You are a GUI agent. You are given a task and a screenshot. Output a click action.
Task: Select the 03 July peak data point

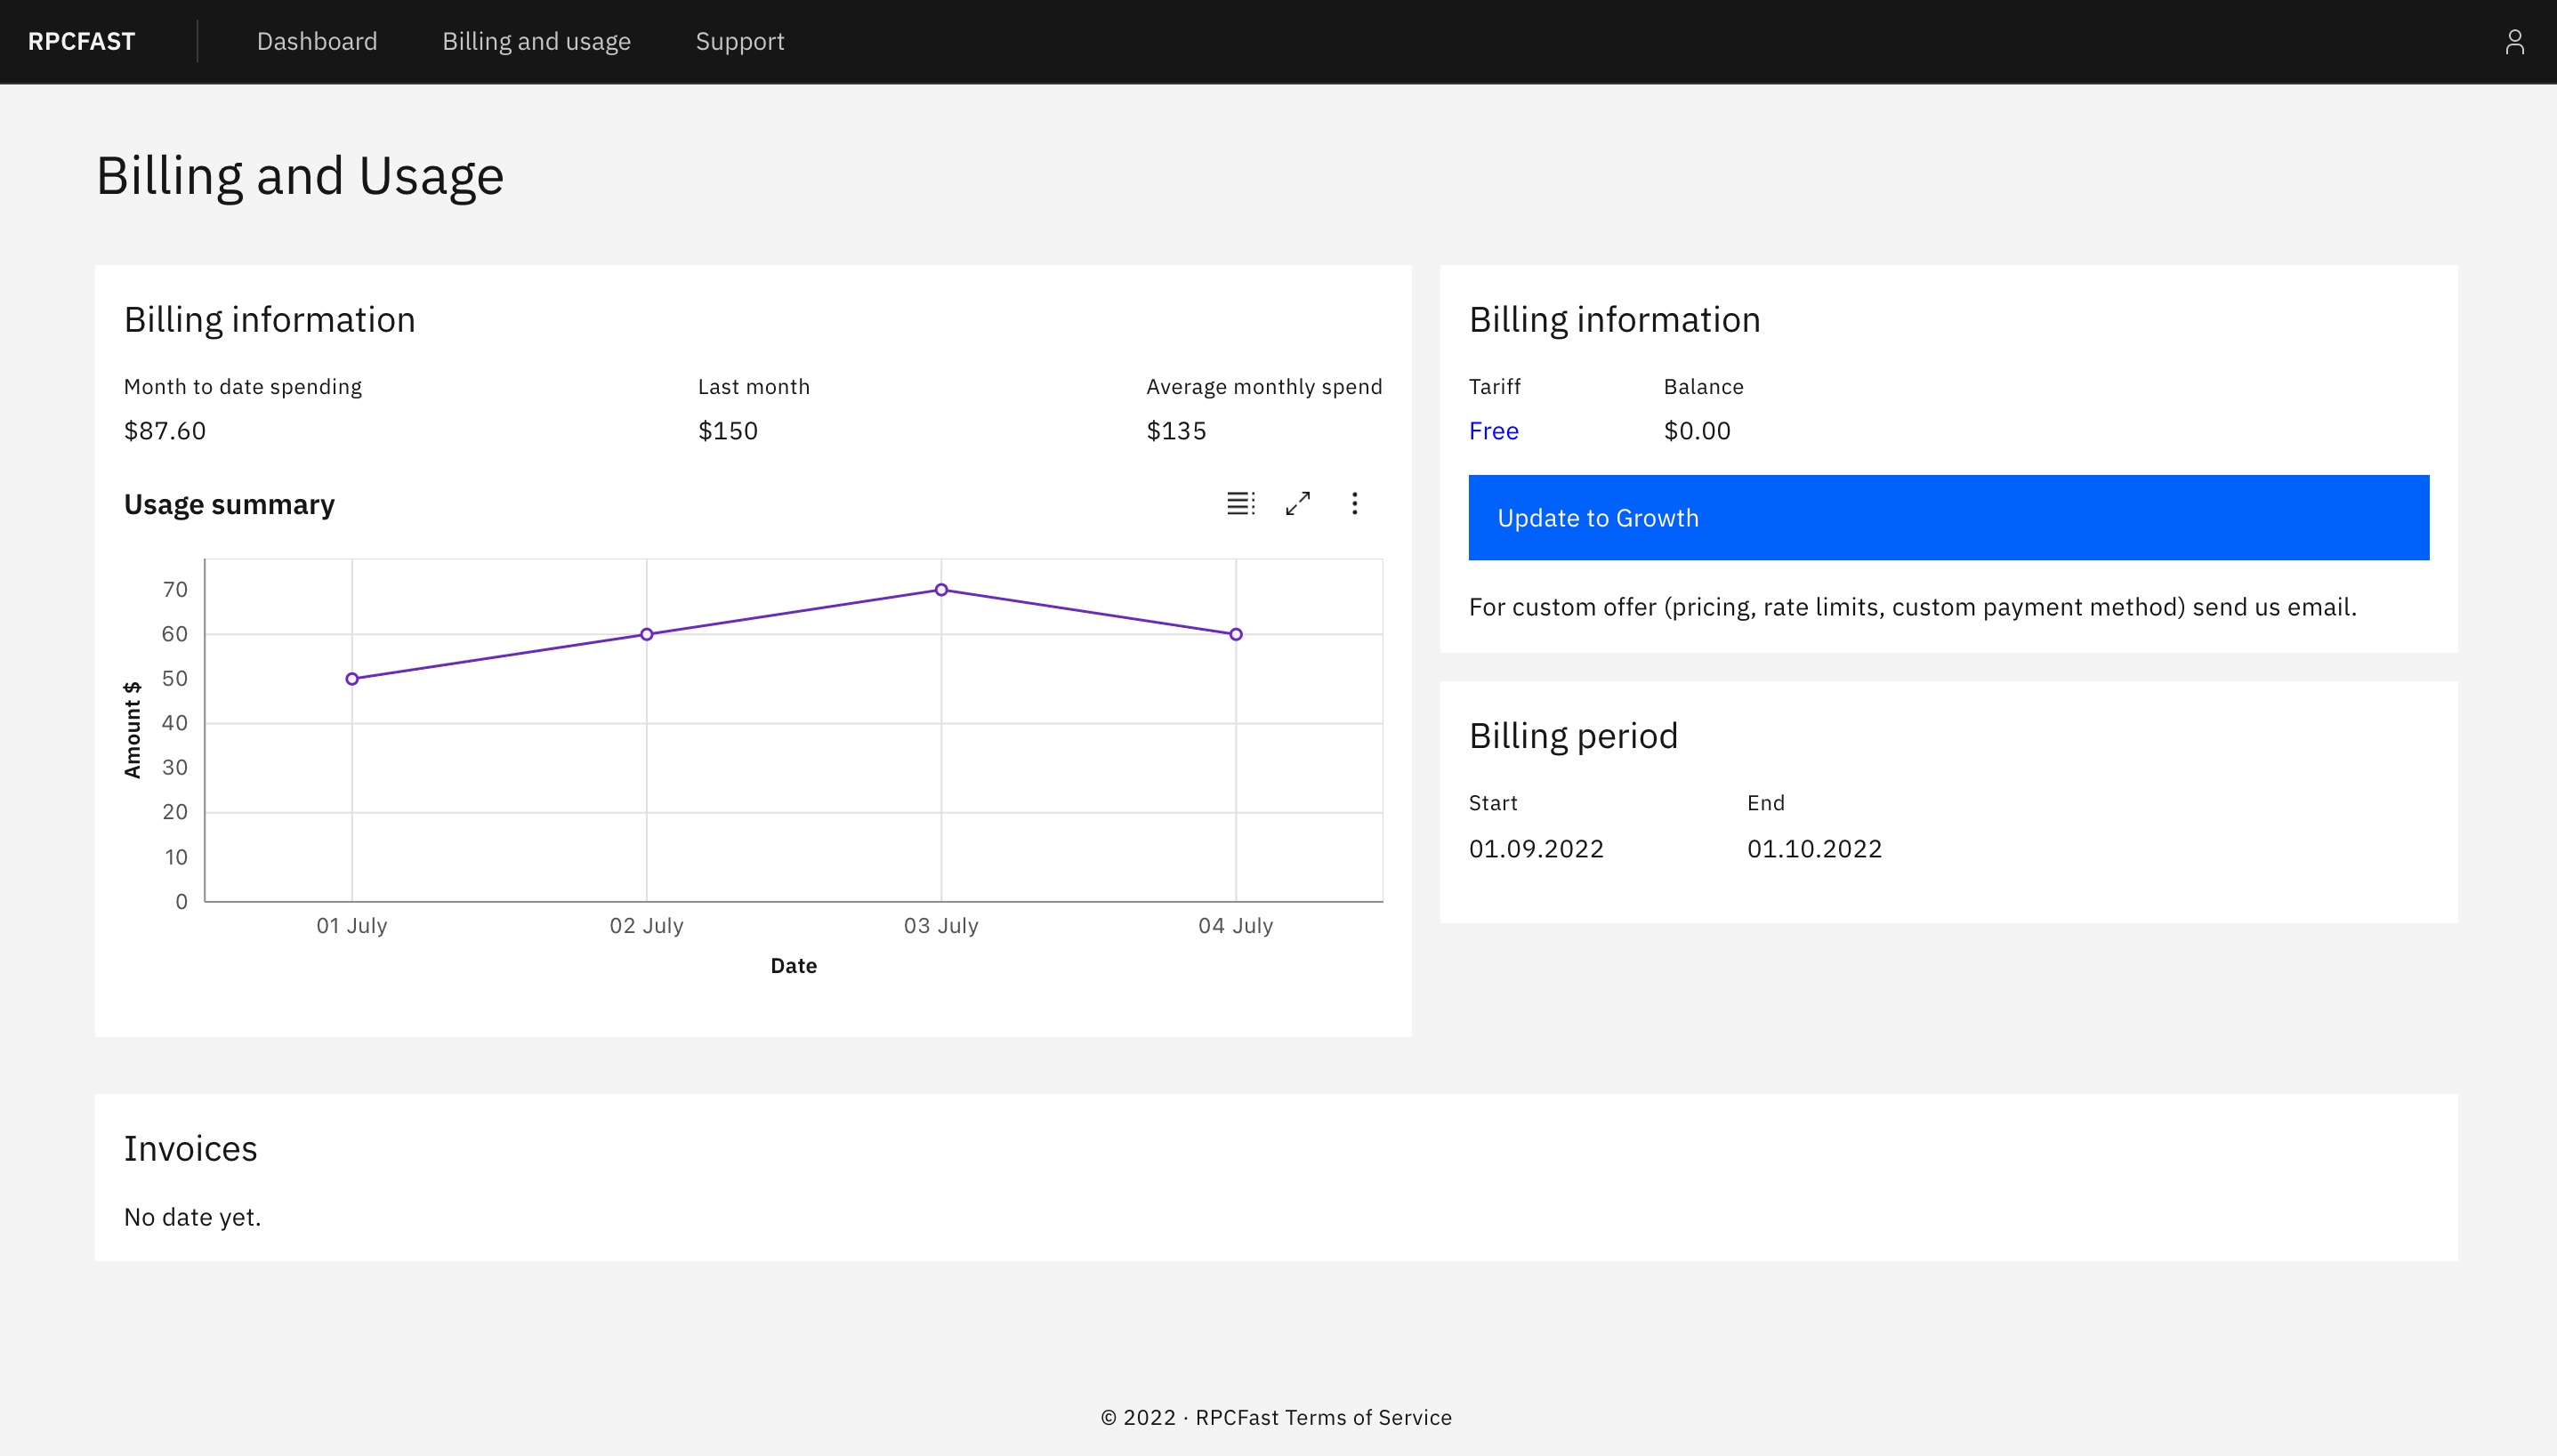(940, 589)
